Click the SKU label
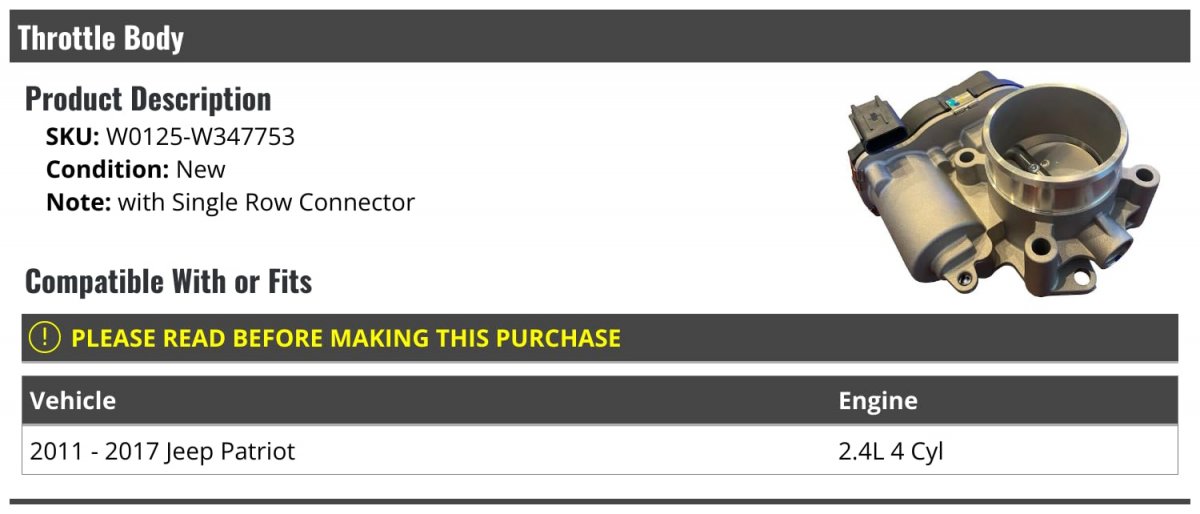The image size is (1200, 514). click(x=73, y=137)
